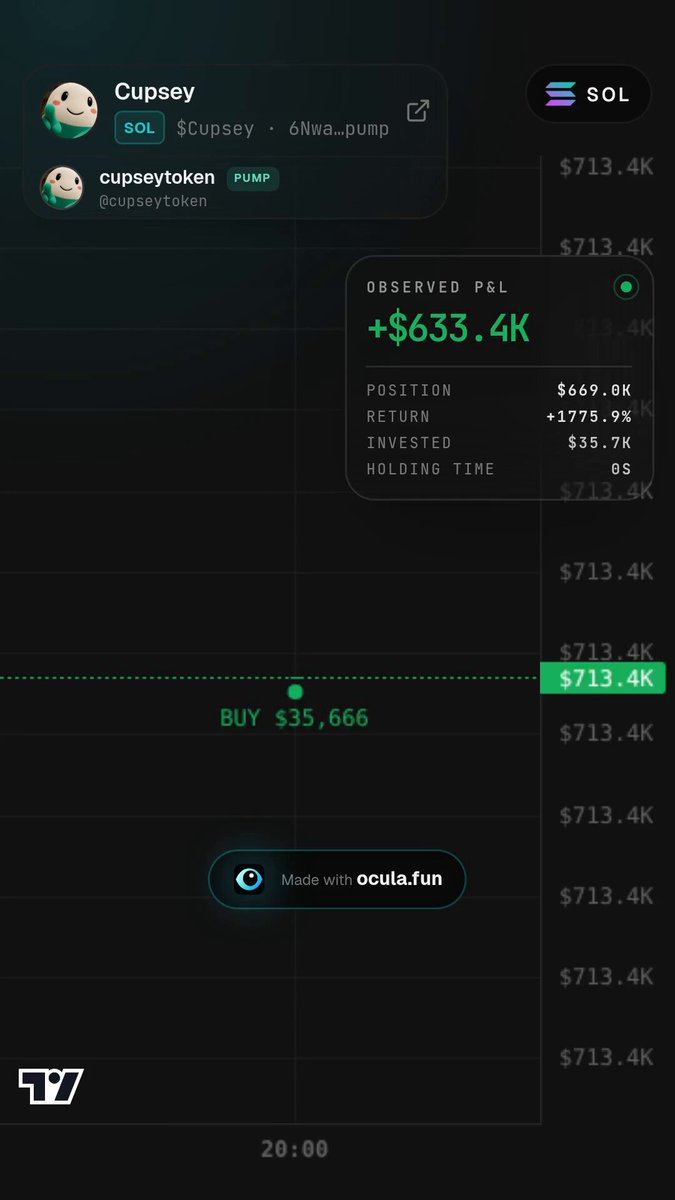Image resolution: width=675 pixels, height=1200 pixels.
Task: Select the SOL chain selector pill
Action: 589,95
